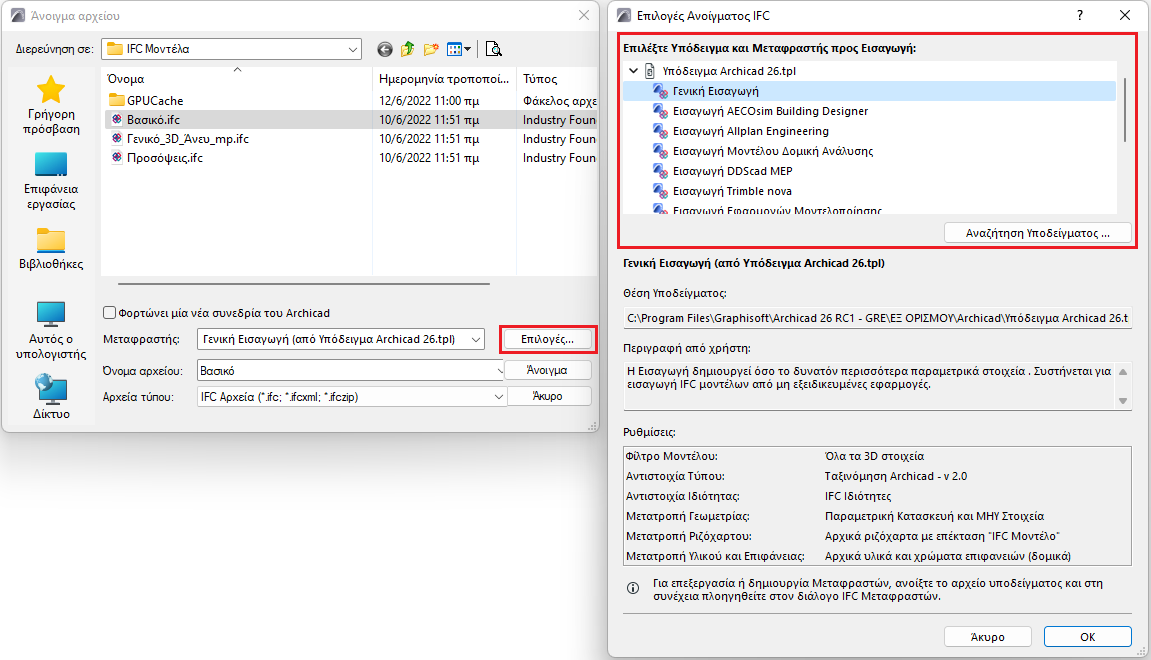Click the translator list vertical scrollbar
Viewport: 1151px width, 660px height.
1125,110
